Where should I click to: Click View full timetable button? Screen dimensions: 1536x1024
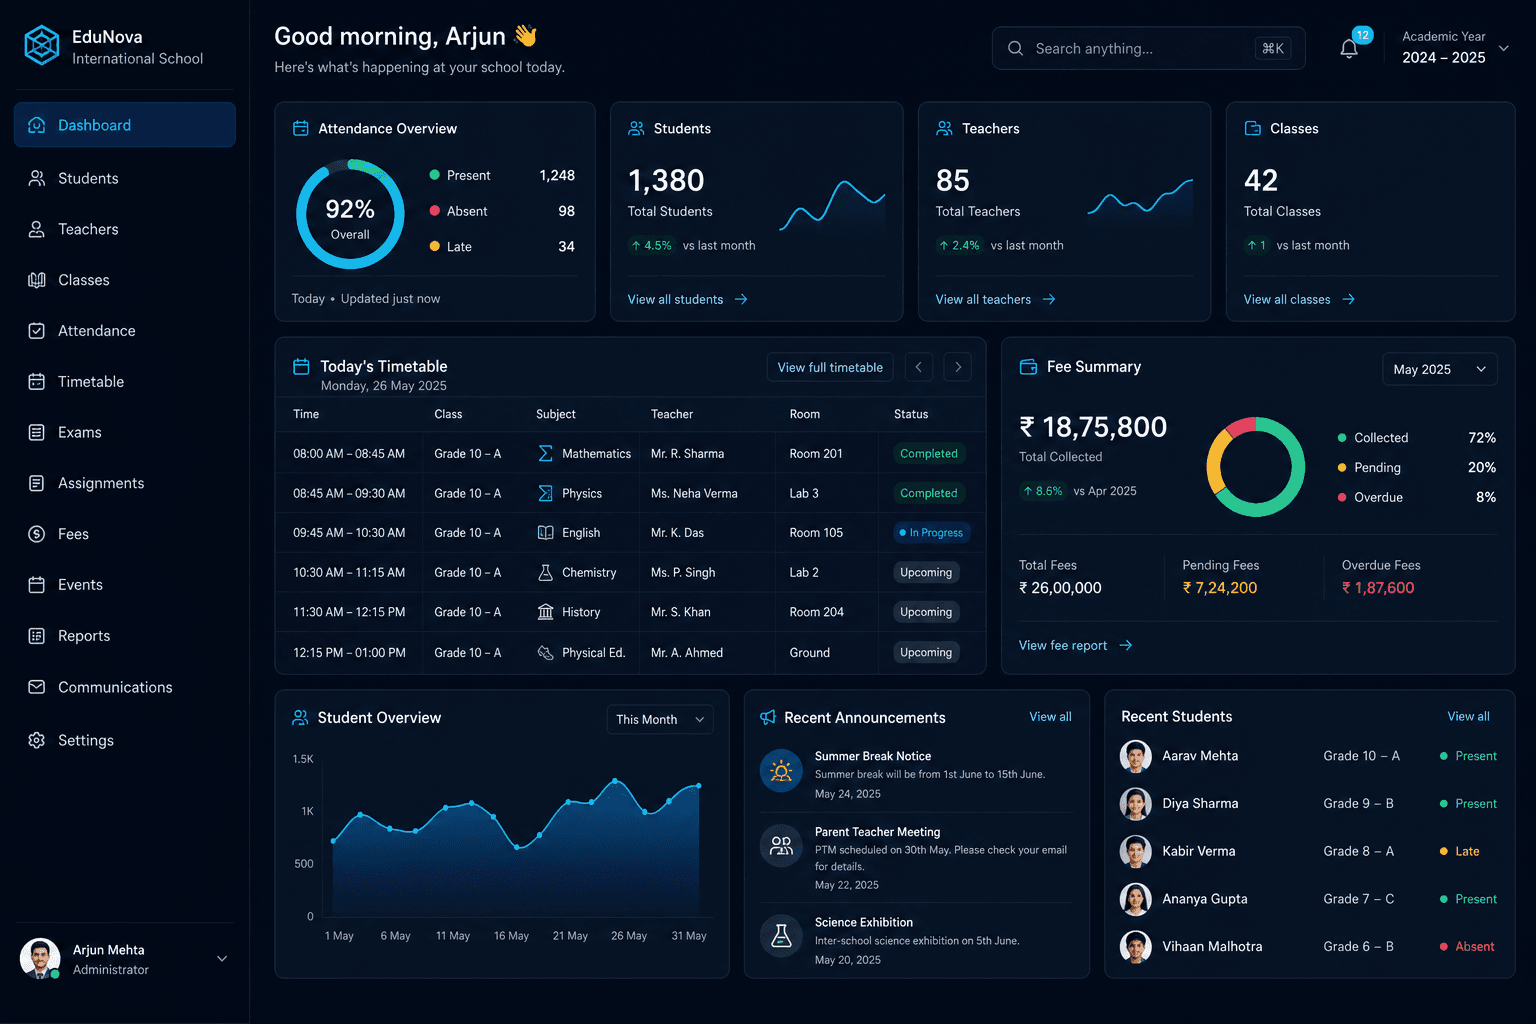click(x=830, y=367)
